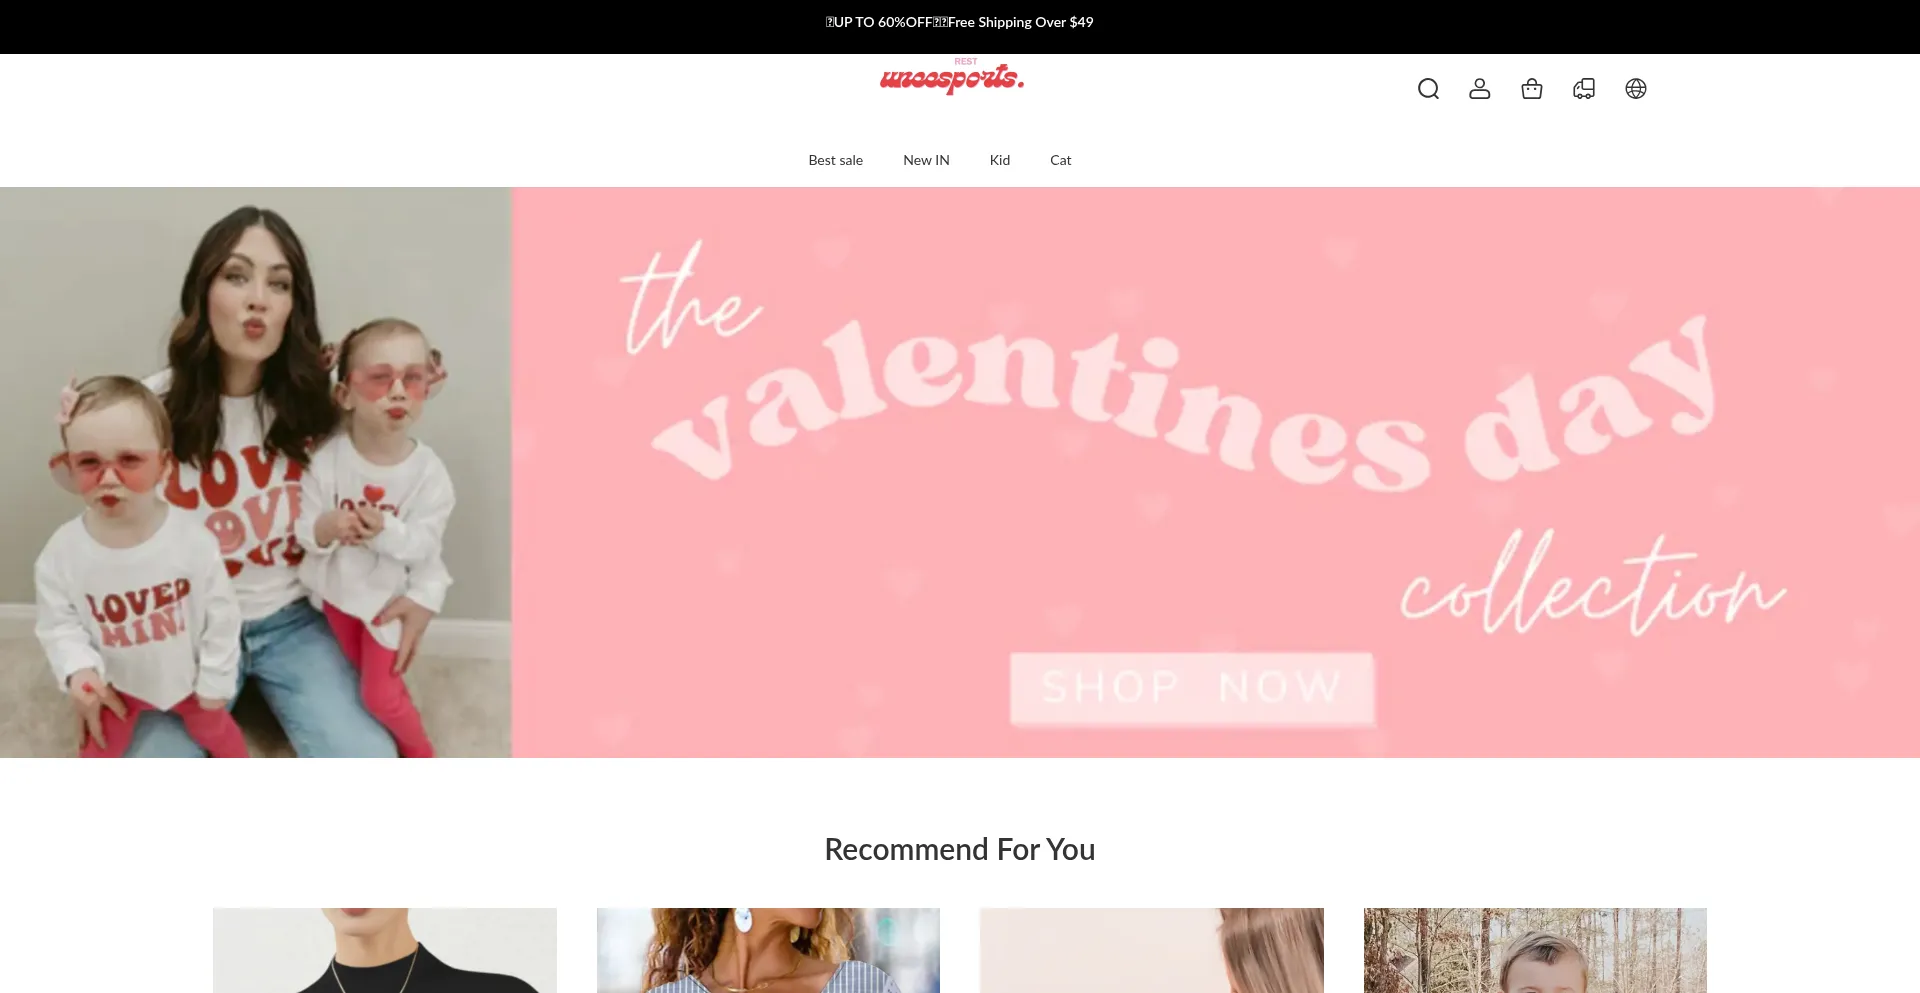Open the order tracking truck icon
The width and height of the screenshot is (1920, 993).
pyautogui.click(x=1584, y=89)
